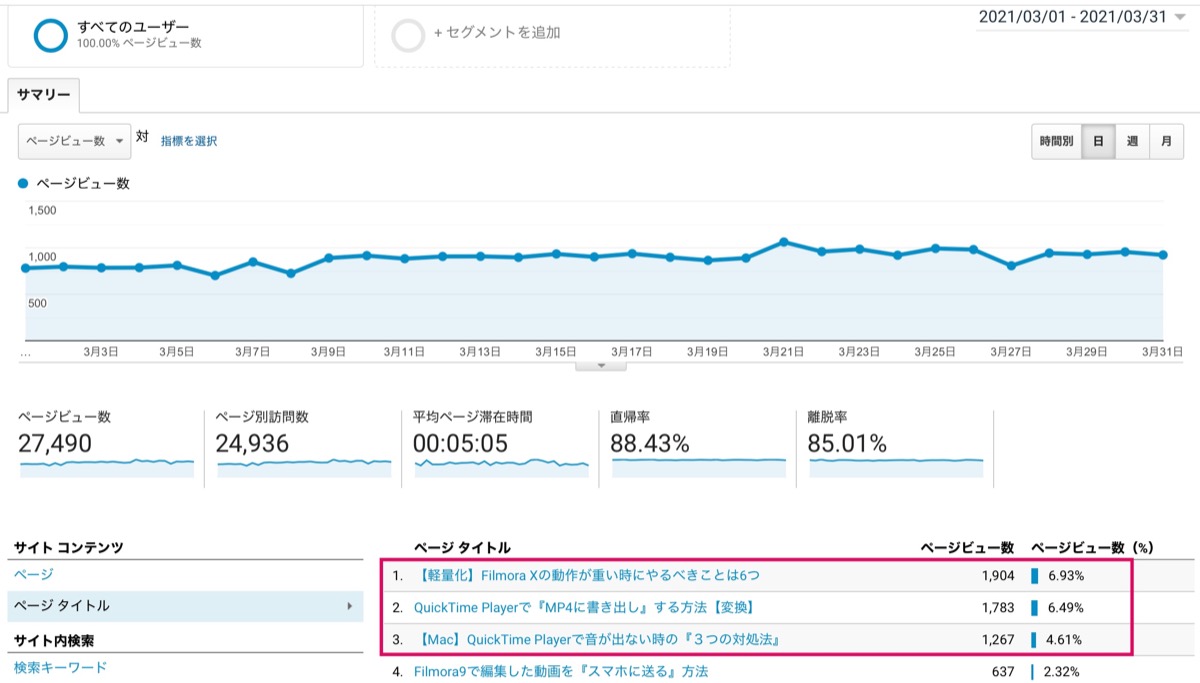The width and height of the screenshot is (1200, 683).
Task: Select the 時間別 graph interval
Action: 1056,141
